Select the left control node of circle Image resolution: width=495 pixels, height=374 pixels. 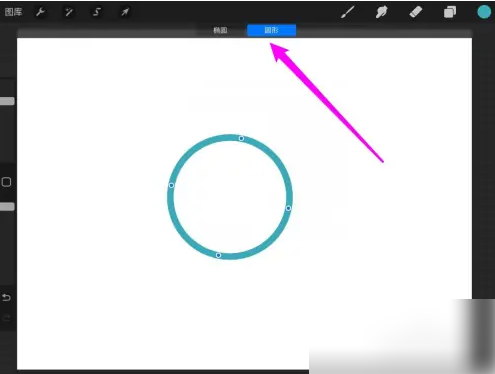click(x=171, y=185)
